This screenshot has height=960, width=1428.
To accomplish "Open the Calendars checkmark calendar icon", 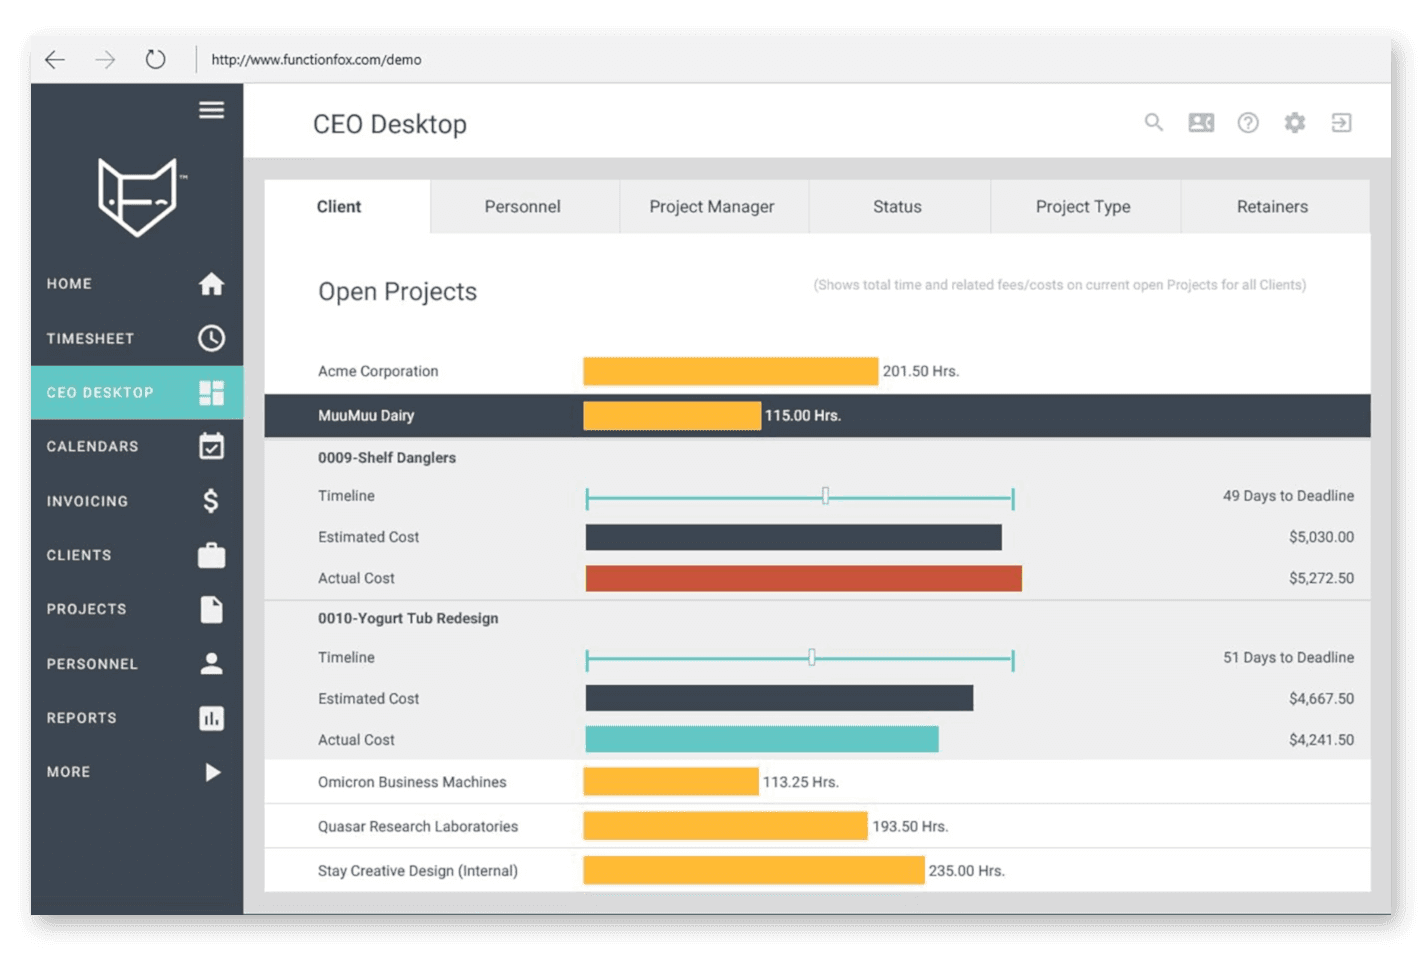I will (211, 446).
